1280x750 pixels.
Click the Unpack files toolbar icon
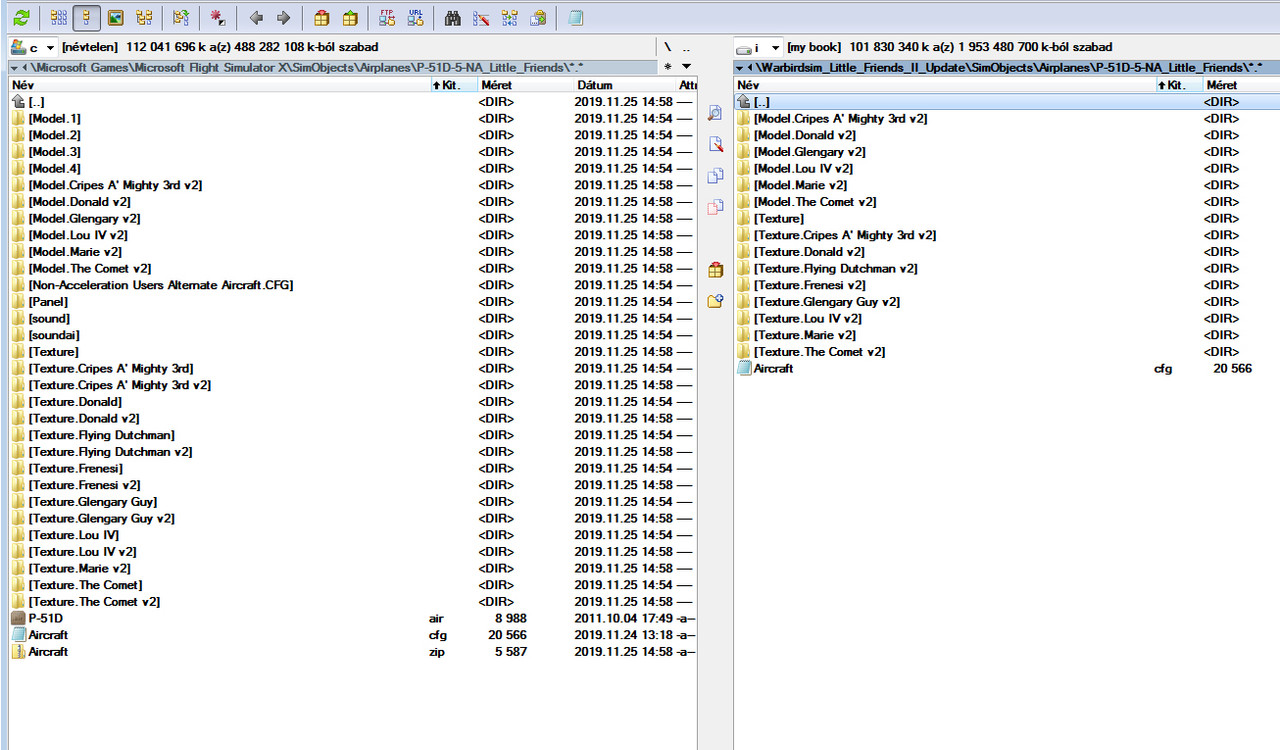(x=349, y=17)
